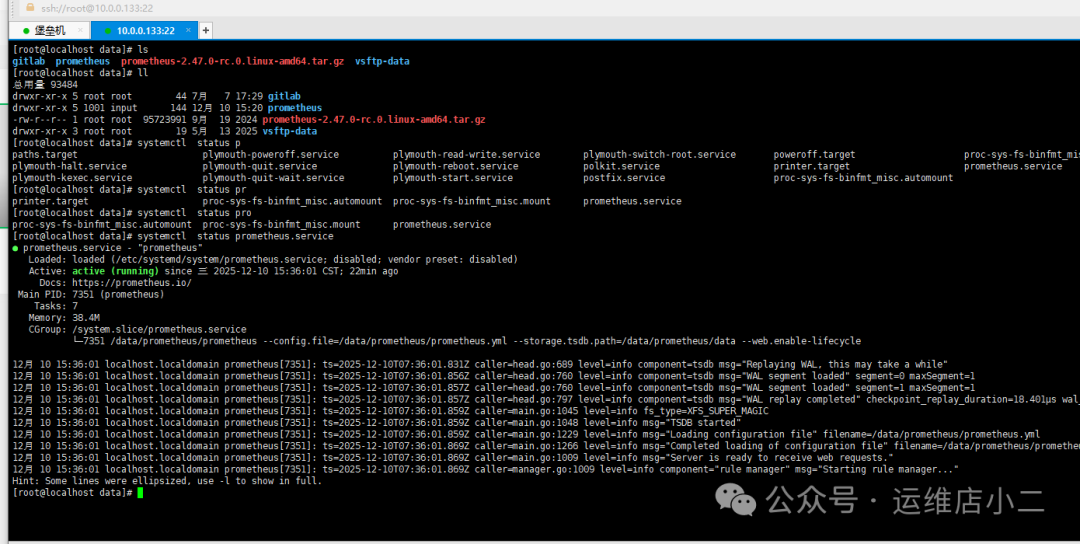This screenshot has height=544, width=1080.
Task: Close the 10.0.0.133:22 tab
Action: (x=189, y=30)
